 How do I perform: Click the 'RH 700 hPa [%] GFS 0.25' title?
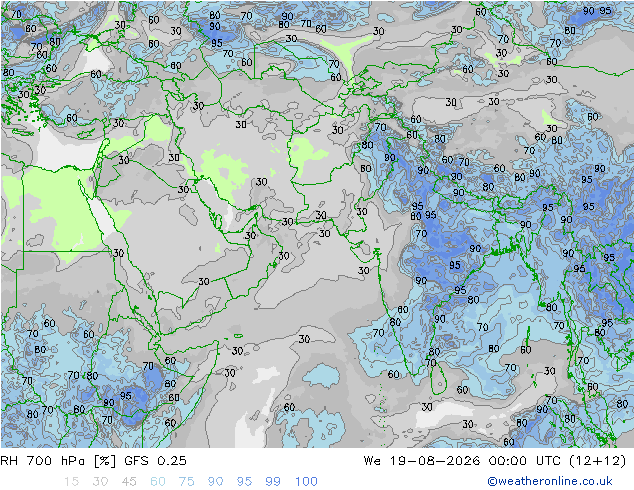tap(93, 461)
